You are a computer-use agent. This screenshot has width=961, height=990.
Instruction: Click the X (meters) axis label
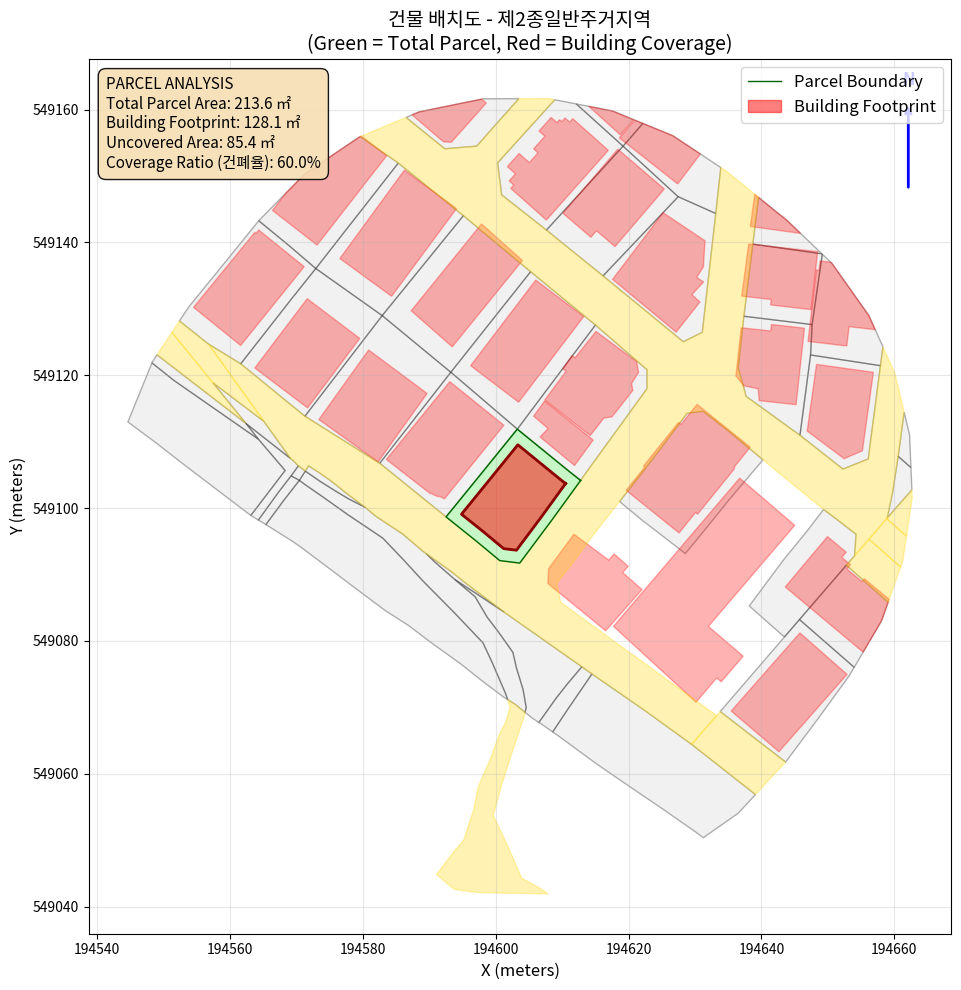[x=519, y=970]
